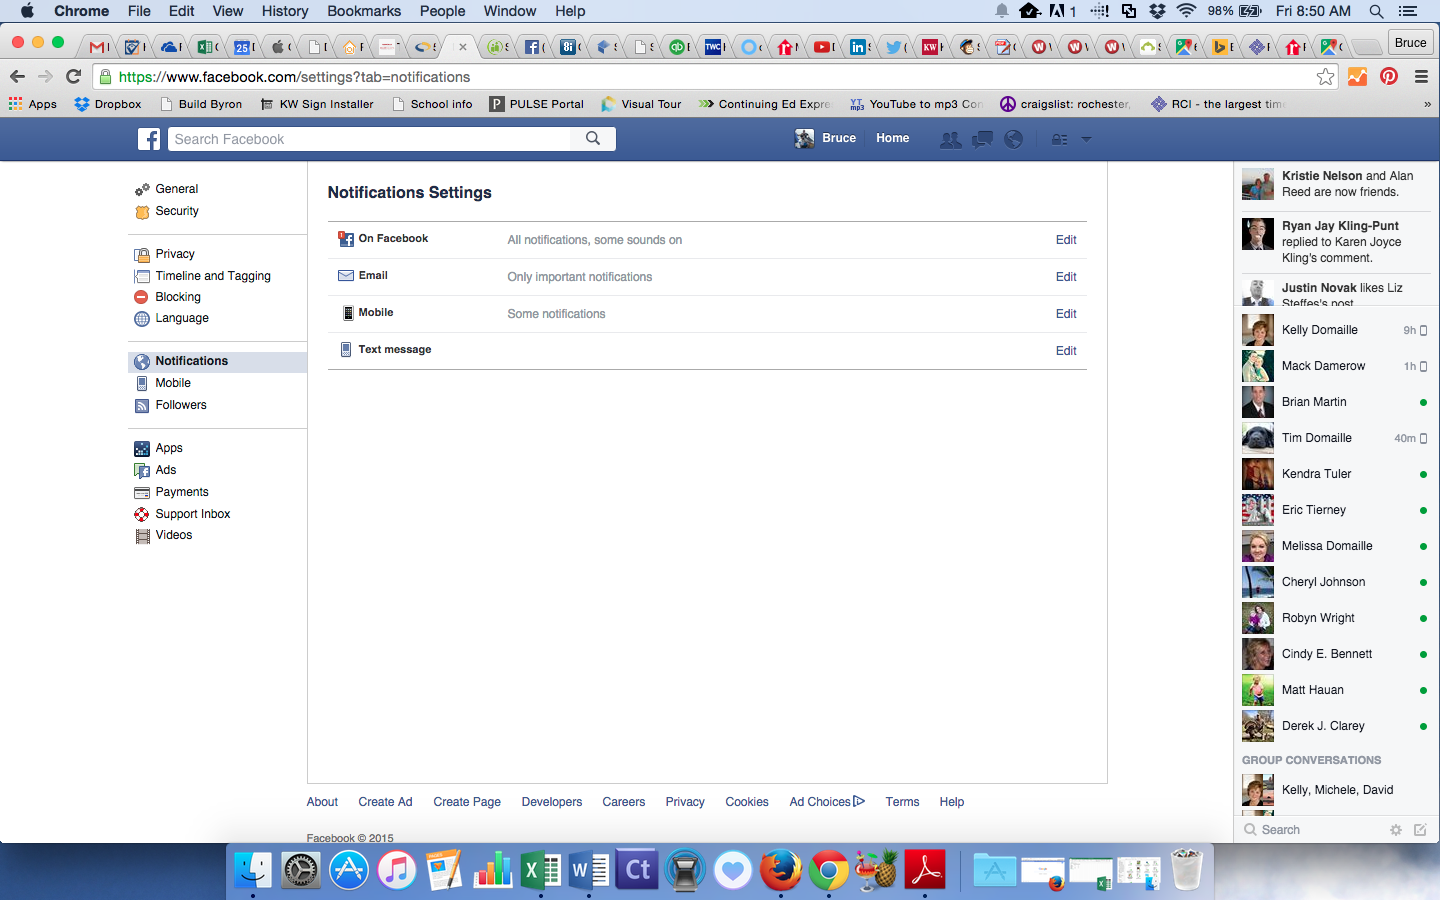Open chat with Cheryl Johnson
Viewport: 1440px width, 900px height.
point(1336,582)
